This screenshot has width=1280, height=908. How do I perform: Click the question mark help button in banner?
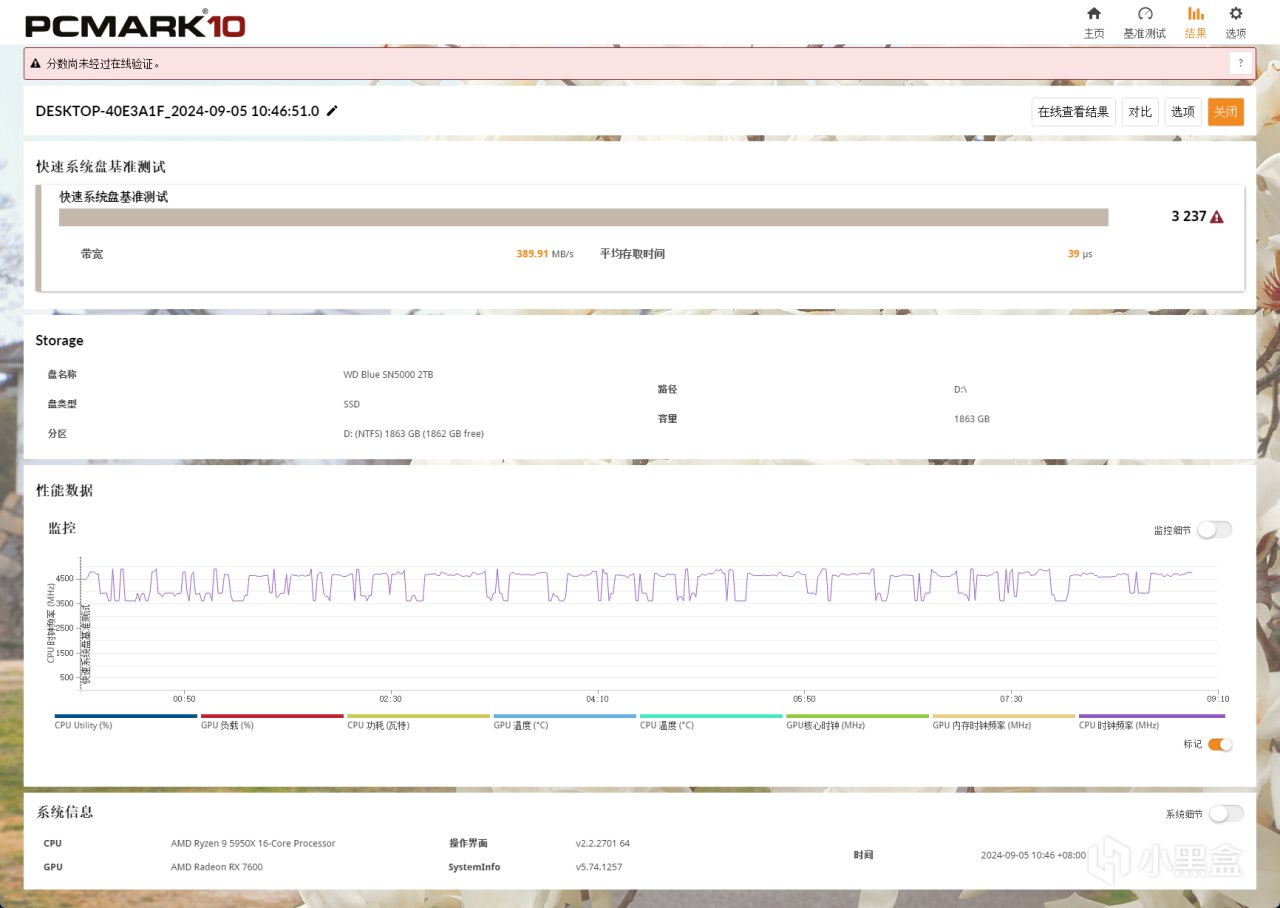pos(1241,63)
